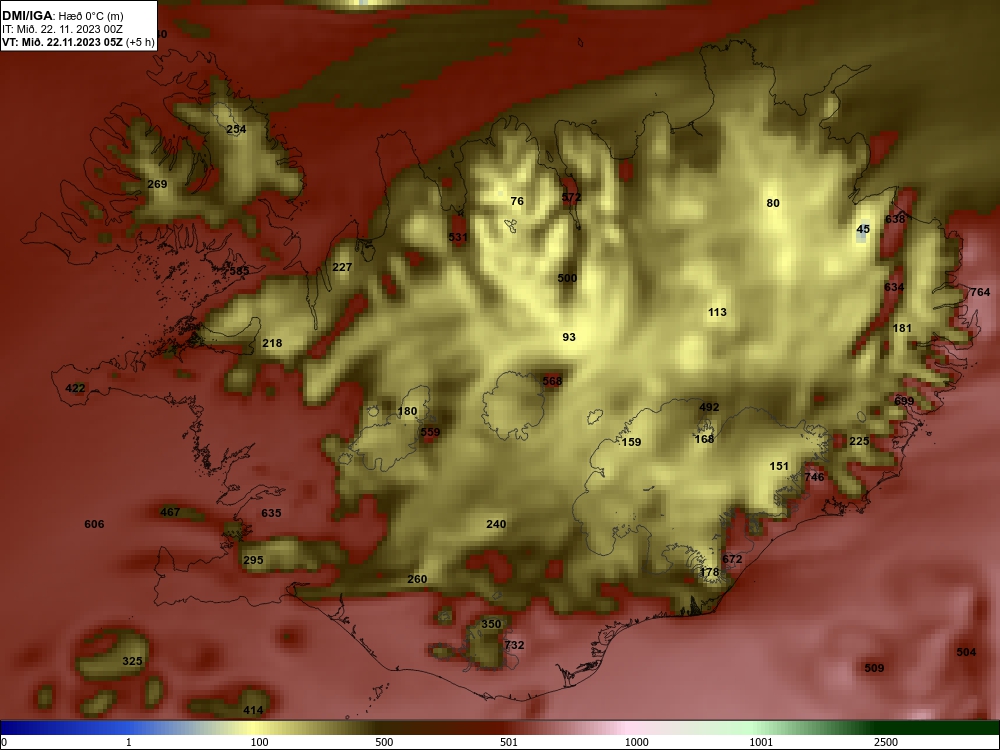Click the value 414
The image size is (1000, 750).
click(253, 710)
